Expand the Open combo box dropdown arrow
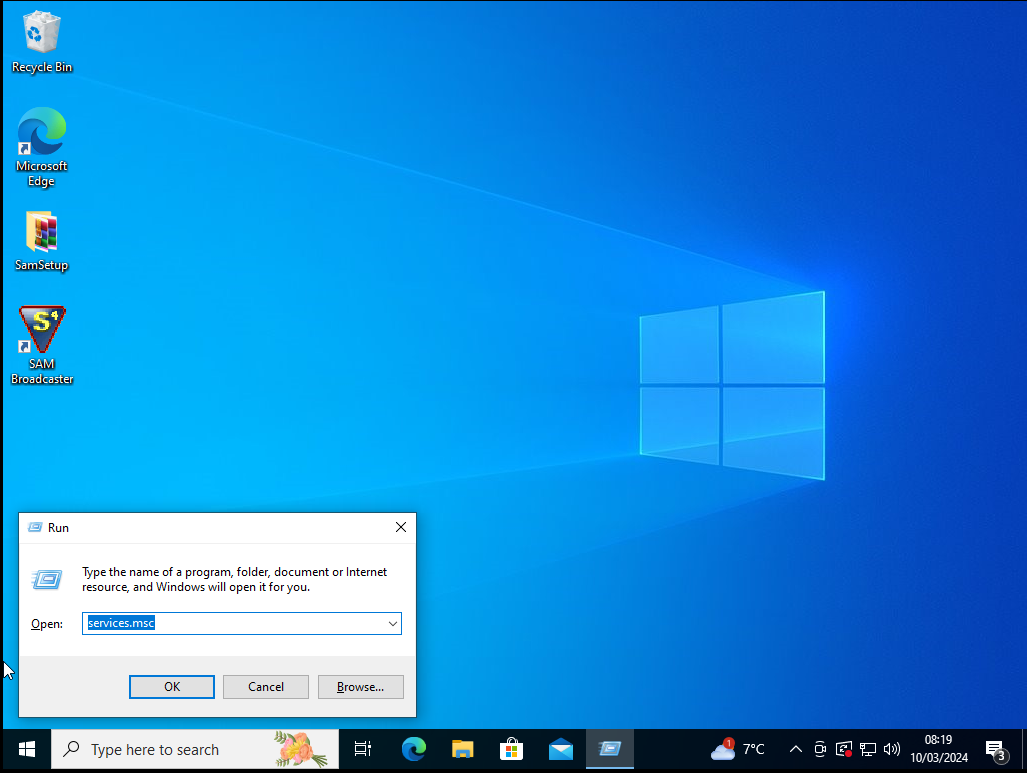This screenshot has width=1027, height=773. [x=393, y=624]
